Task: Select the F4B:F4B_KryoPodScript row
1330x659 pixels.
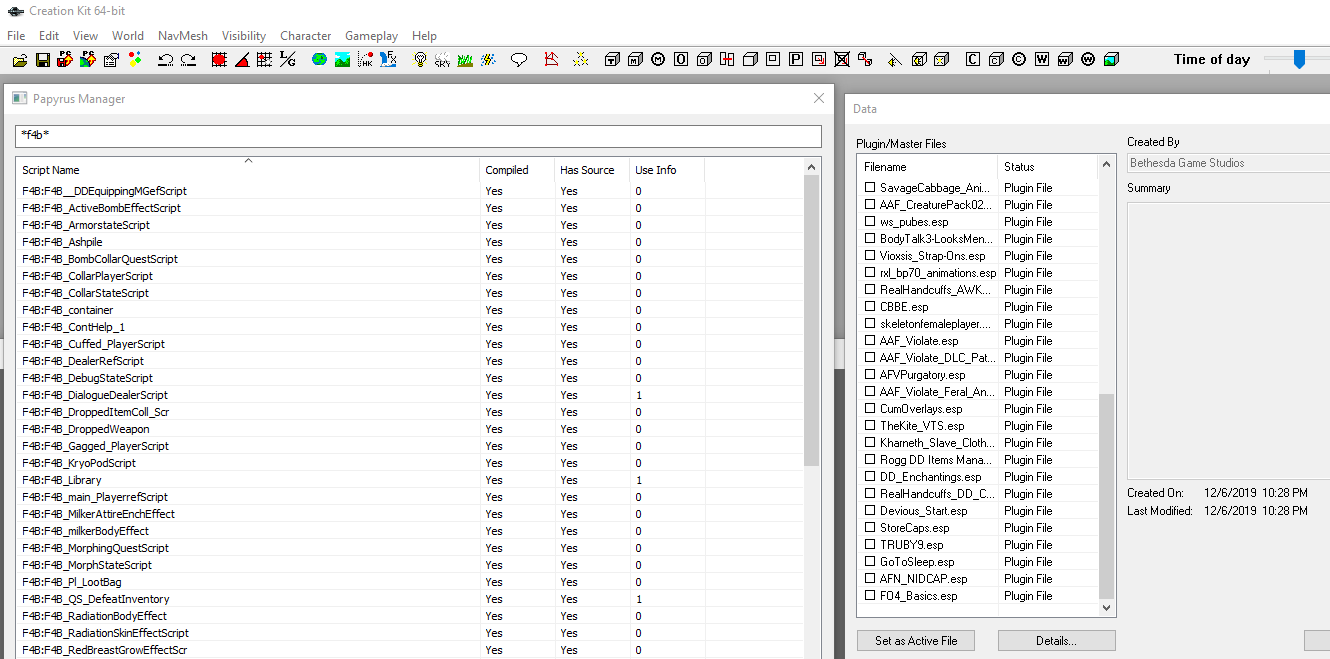Action: click(x=410, y=463)
